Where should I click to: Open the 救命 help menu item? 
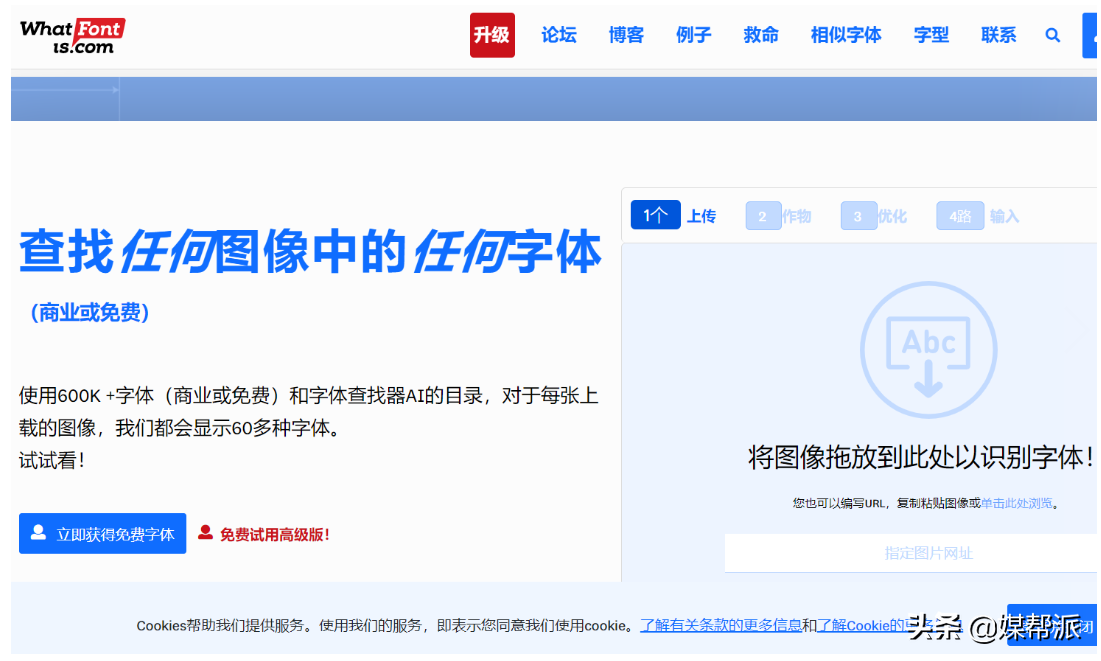click(x=760, y=35)
